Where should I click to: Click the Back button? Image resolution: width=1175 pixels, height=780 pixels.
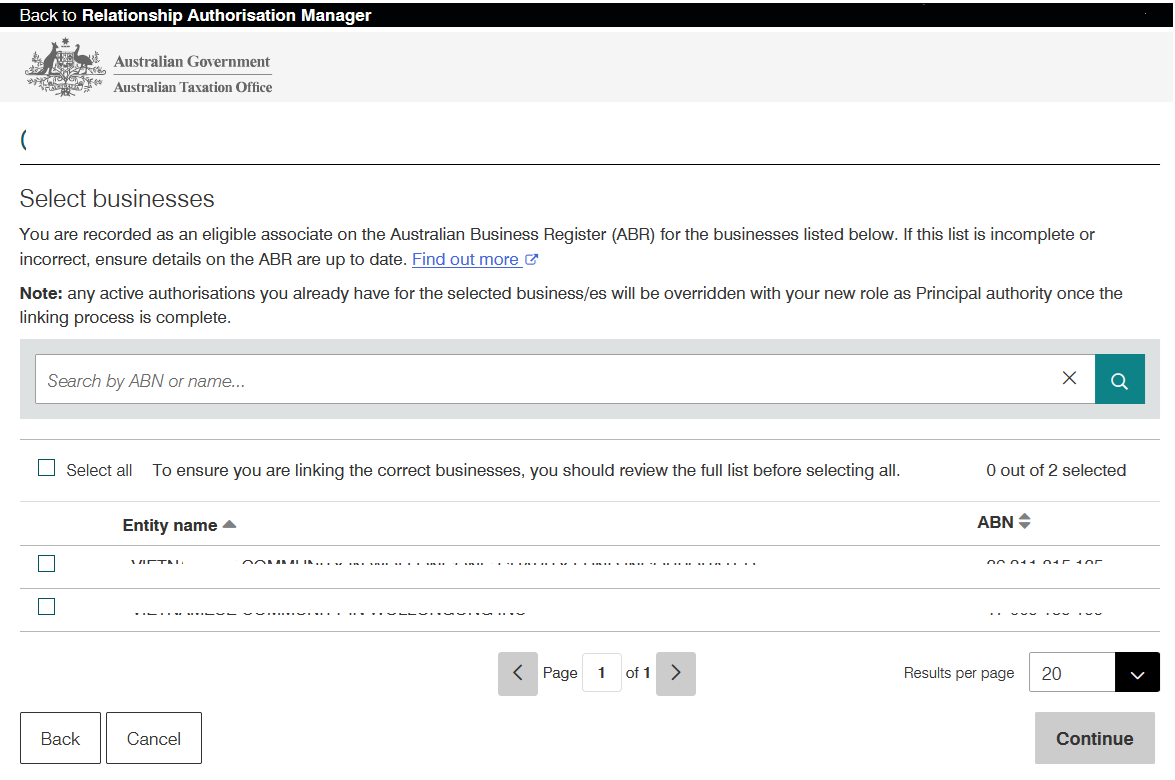click(x=60, y=738)
